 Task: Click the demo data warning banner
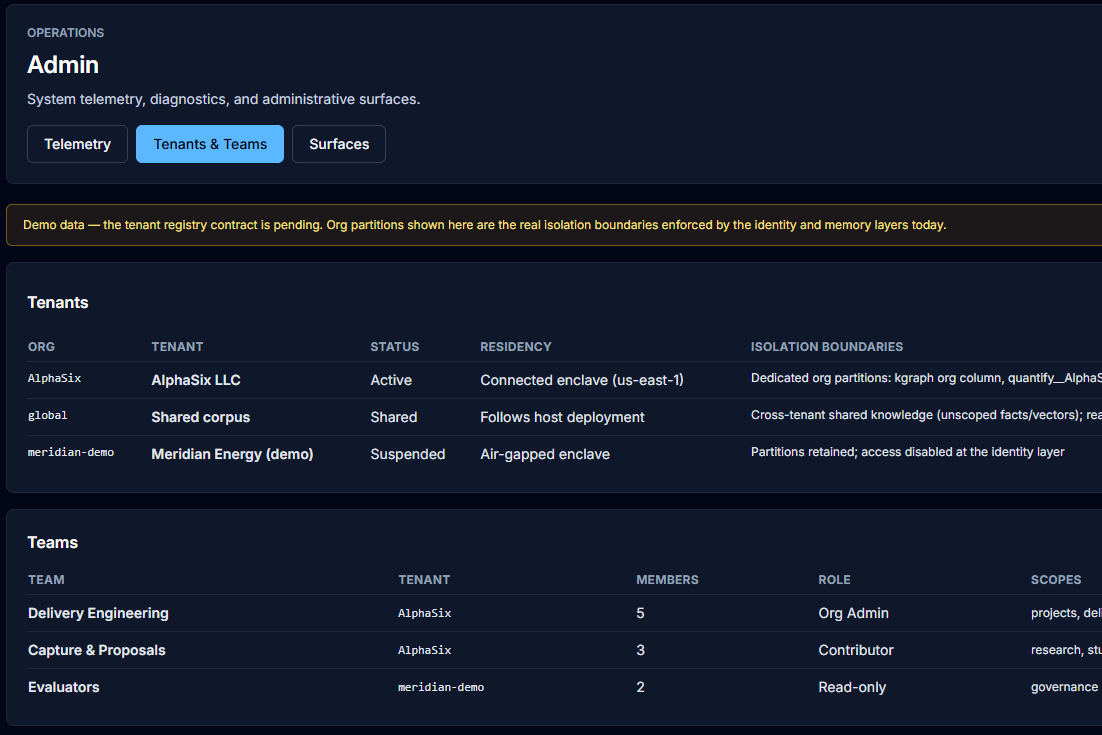554,225
